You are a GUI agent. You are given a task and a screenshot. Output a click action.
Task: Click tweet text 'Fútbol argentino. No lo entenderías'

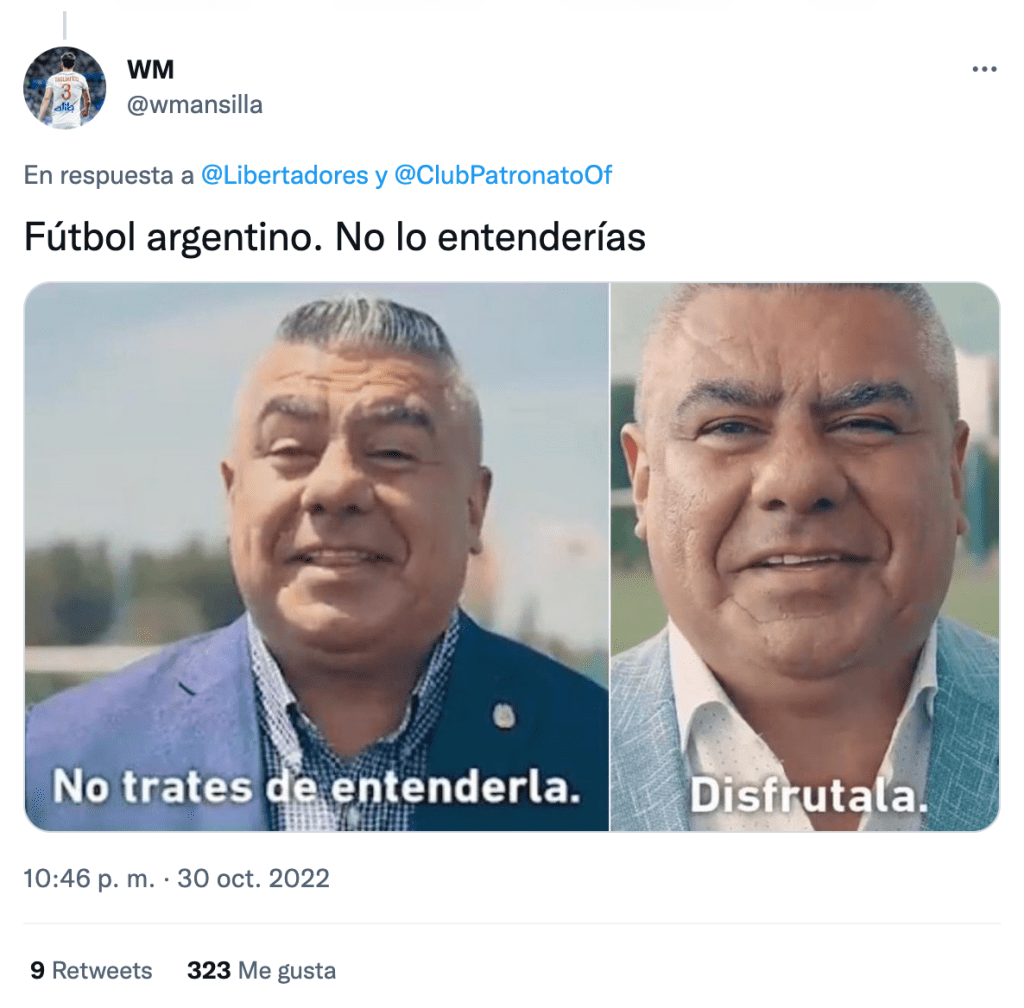334,236
